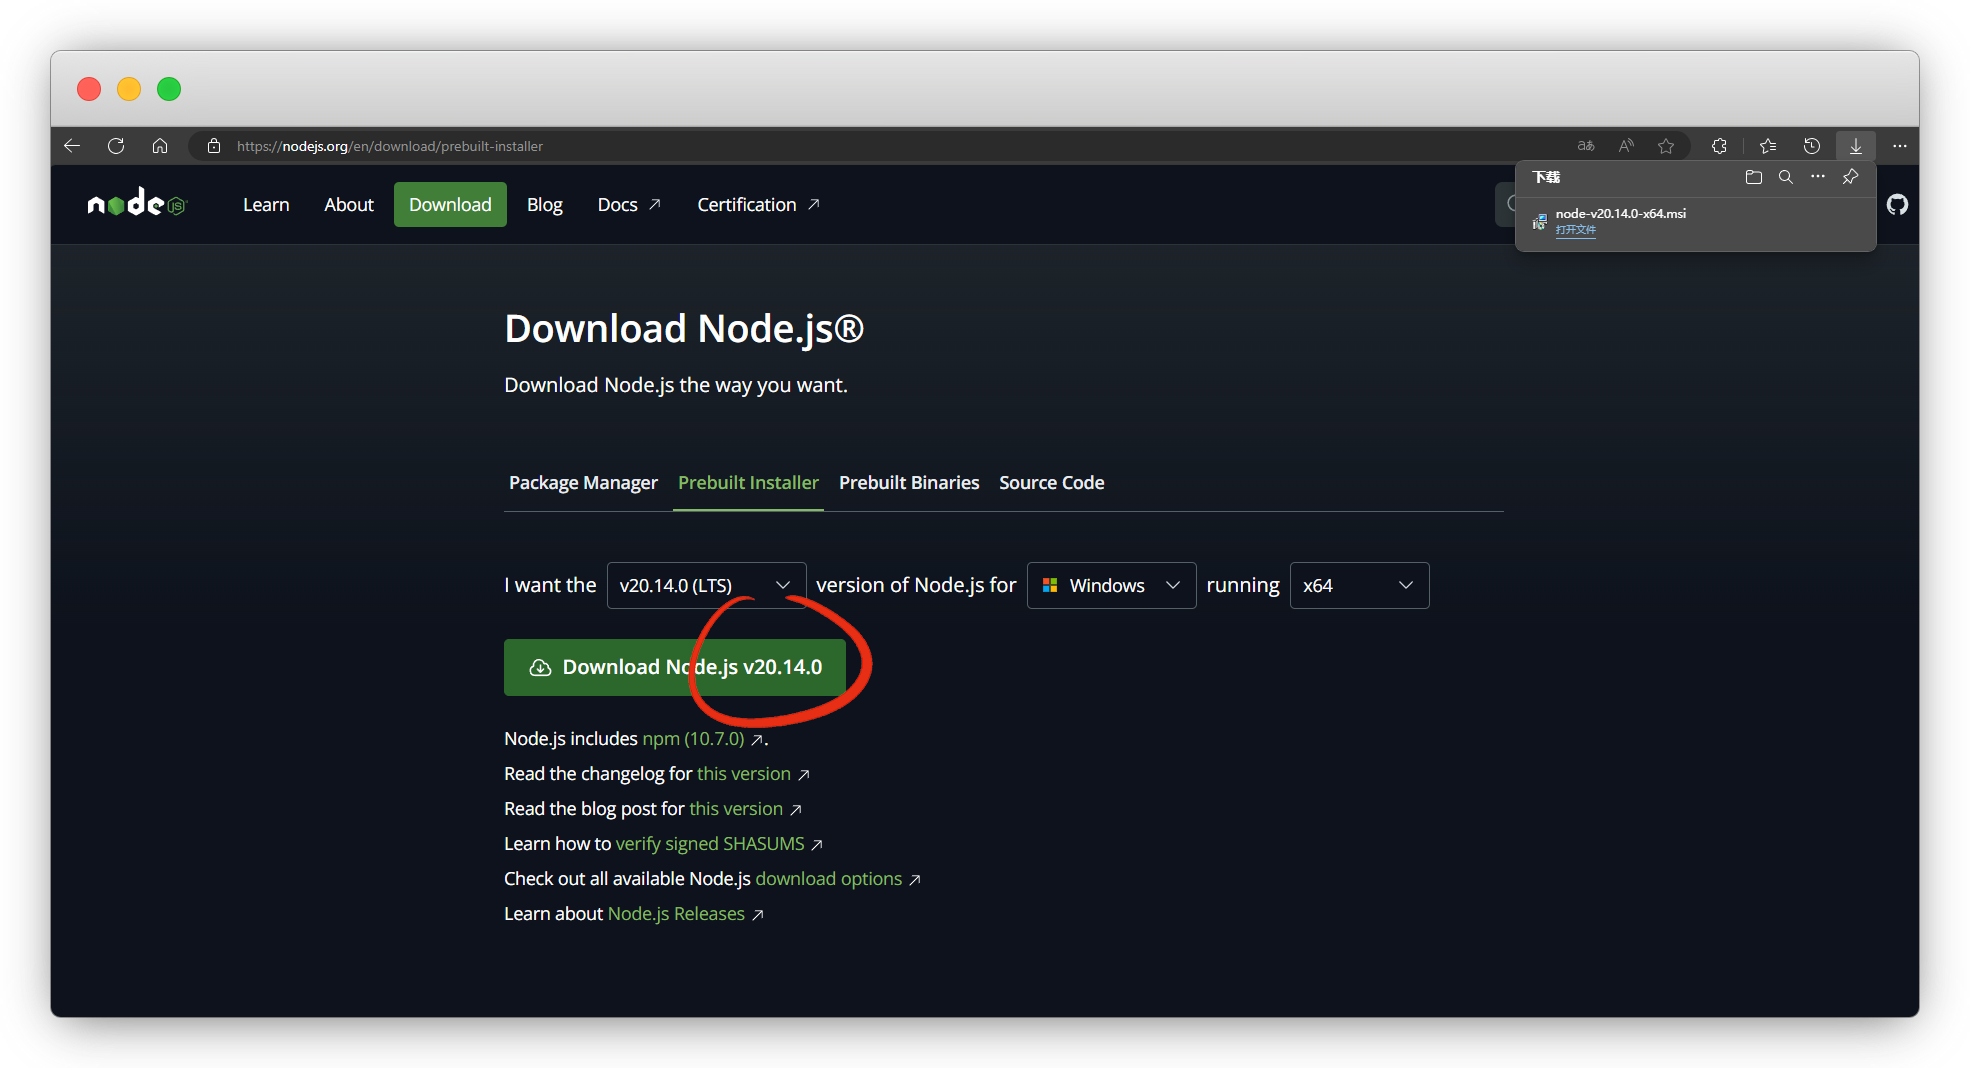The height and width of the screenshot is (1068, 1970).
Task: Switch to the Package Manager tab
Action: click(583, 483)
